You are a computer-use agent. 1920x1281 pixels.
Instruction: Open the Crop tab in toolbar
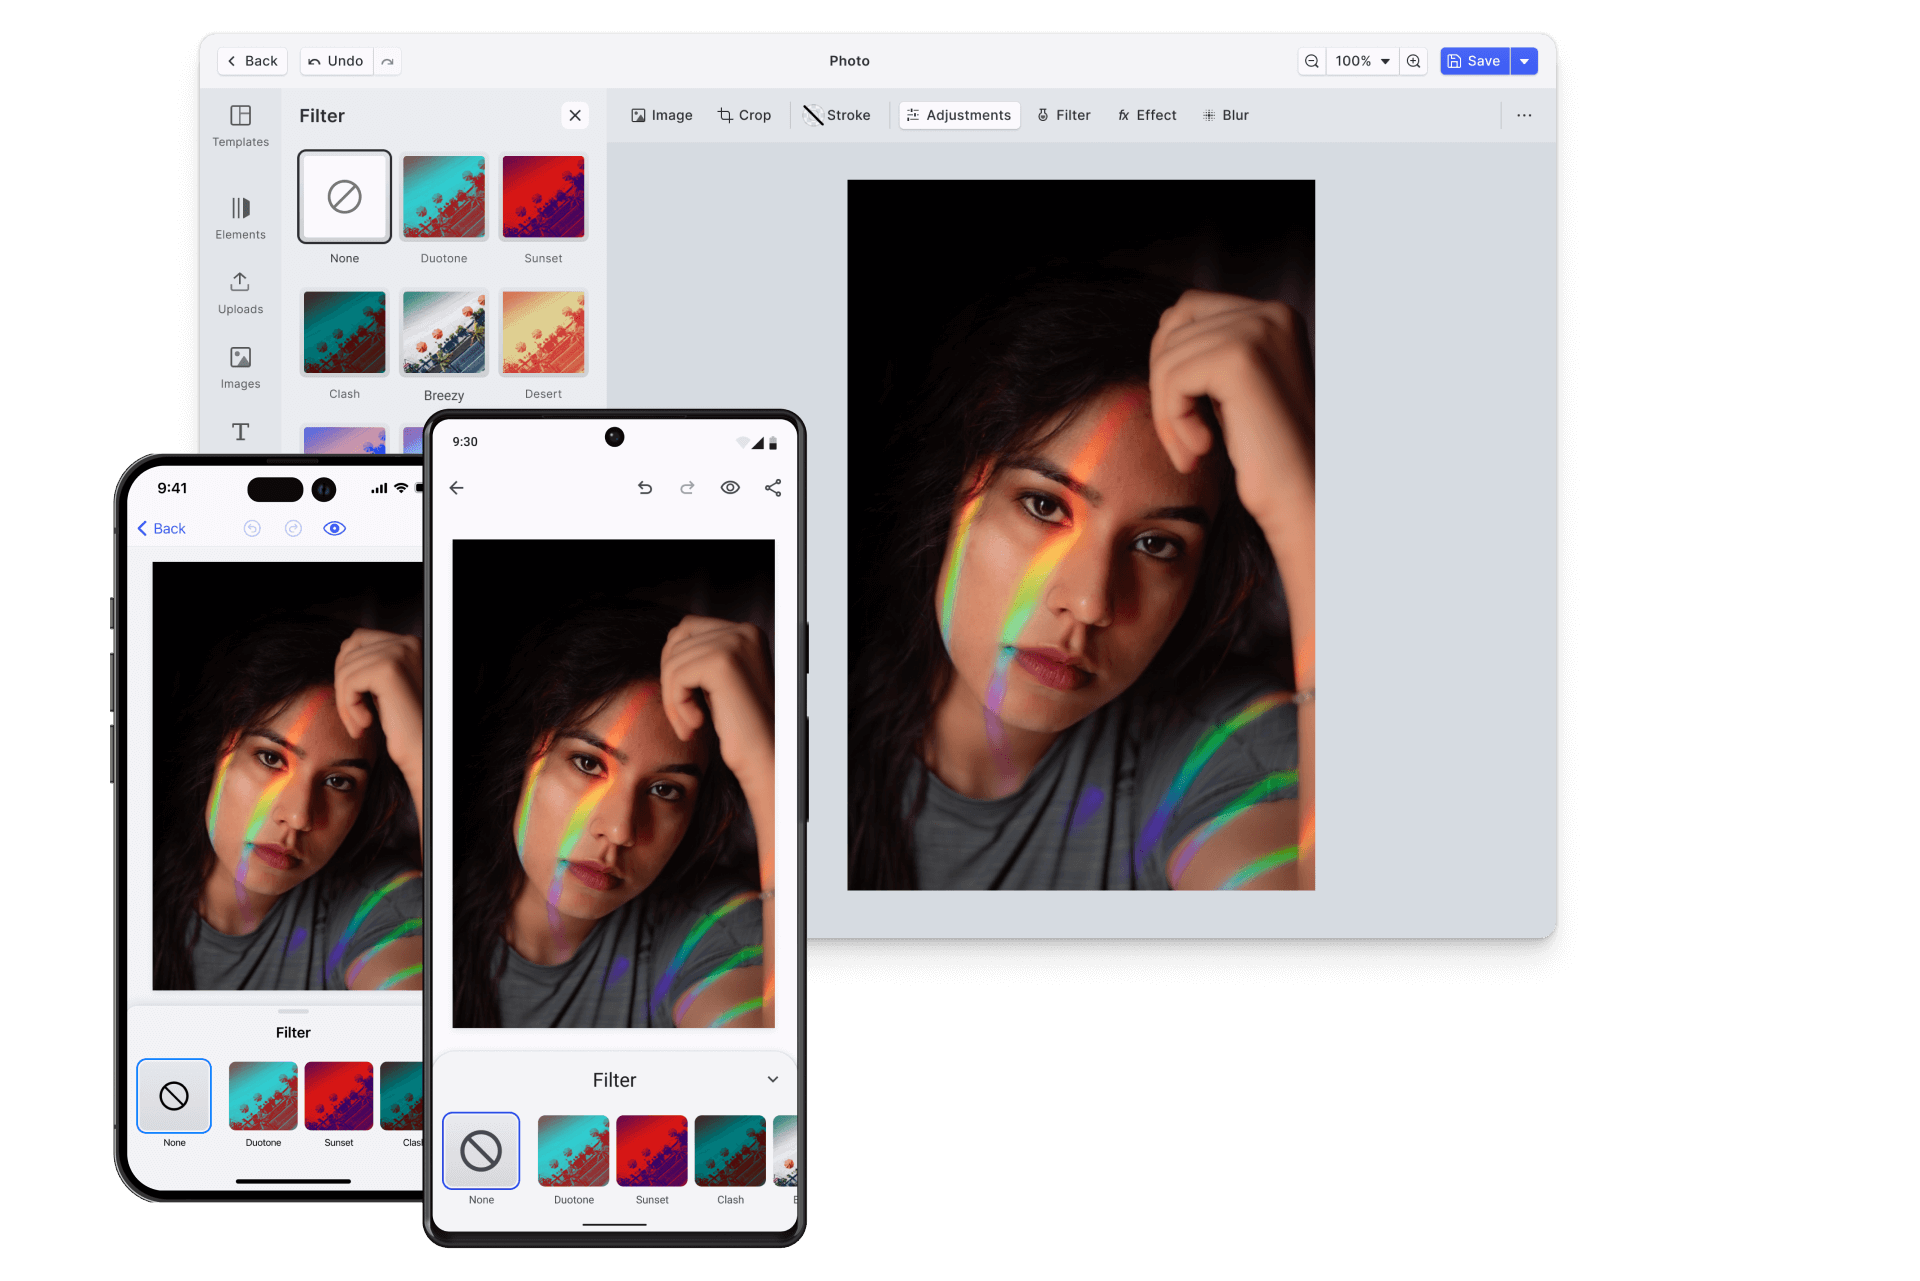(x=744, y=115)
